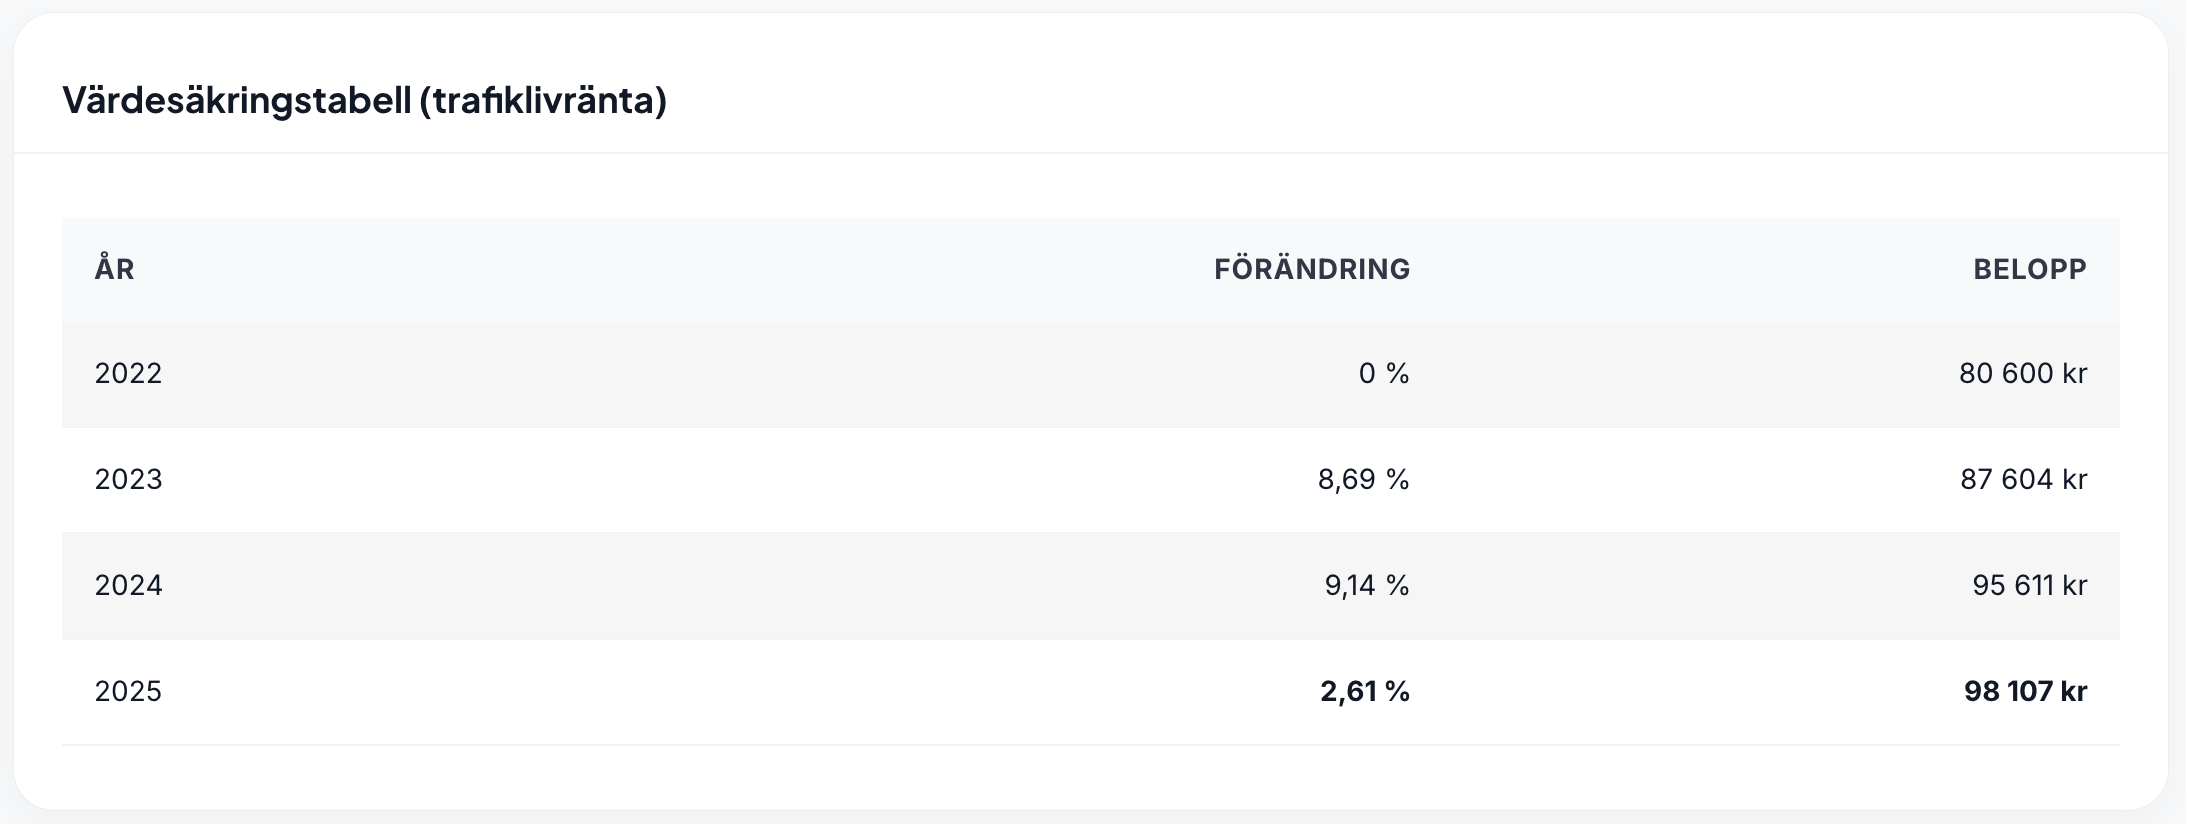
Task: Click the 0 % change value
Action: (1383, 374)
